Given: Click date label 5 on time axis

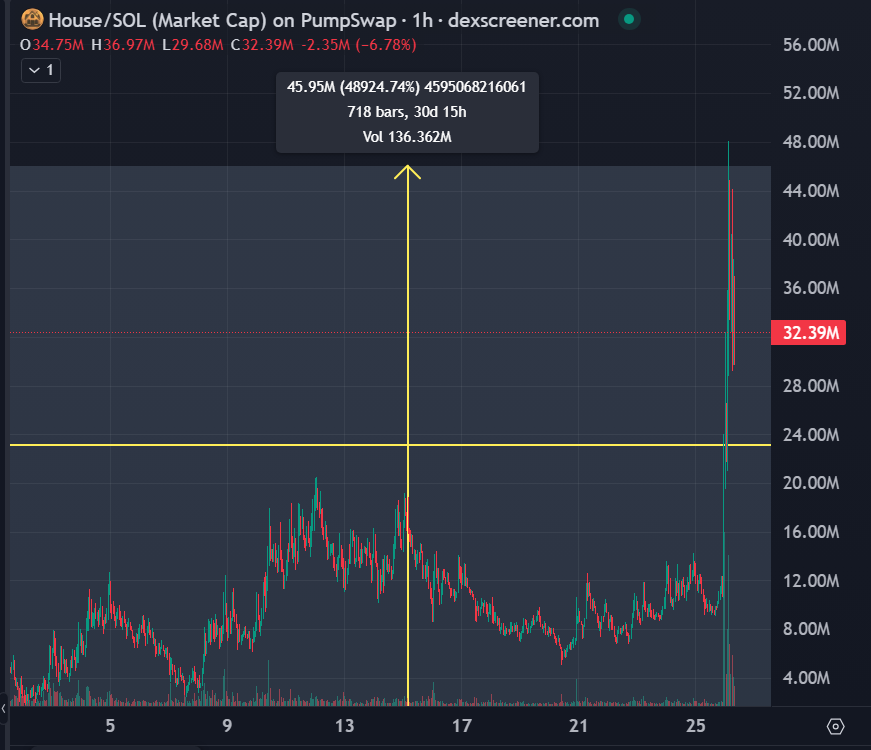Looking at the screenshot, I should (110, 726).
